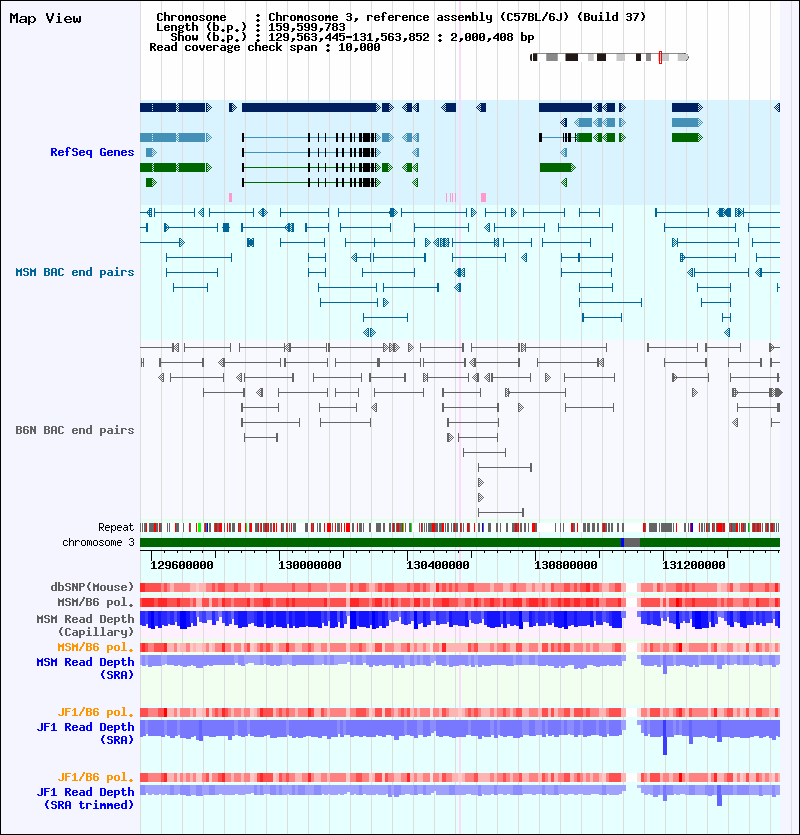Click axis coordinate label 129600000
This screenshot has width=800, height=835.
pos(182,565)
